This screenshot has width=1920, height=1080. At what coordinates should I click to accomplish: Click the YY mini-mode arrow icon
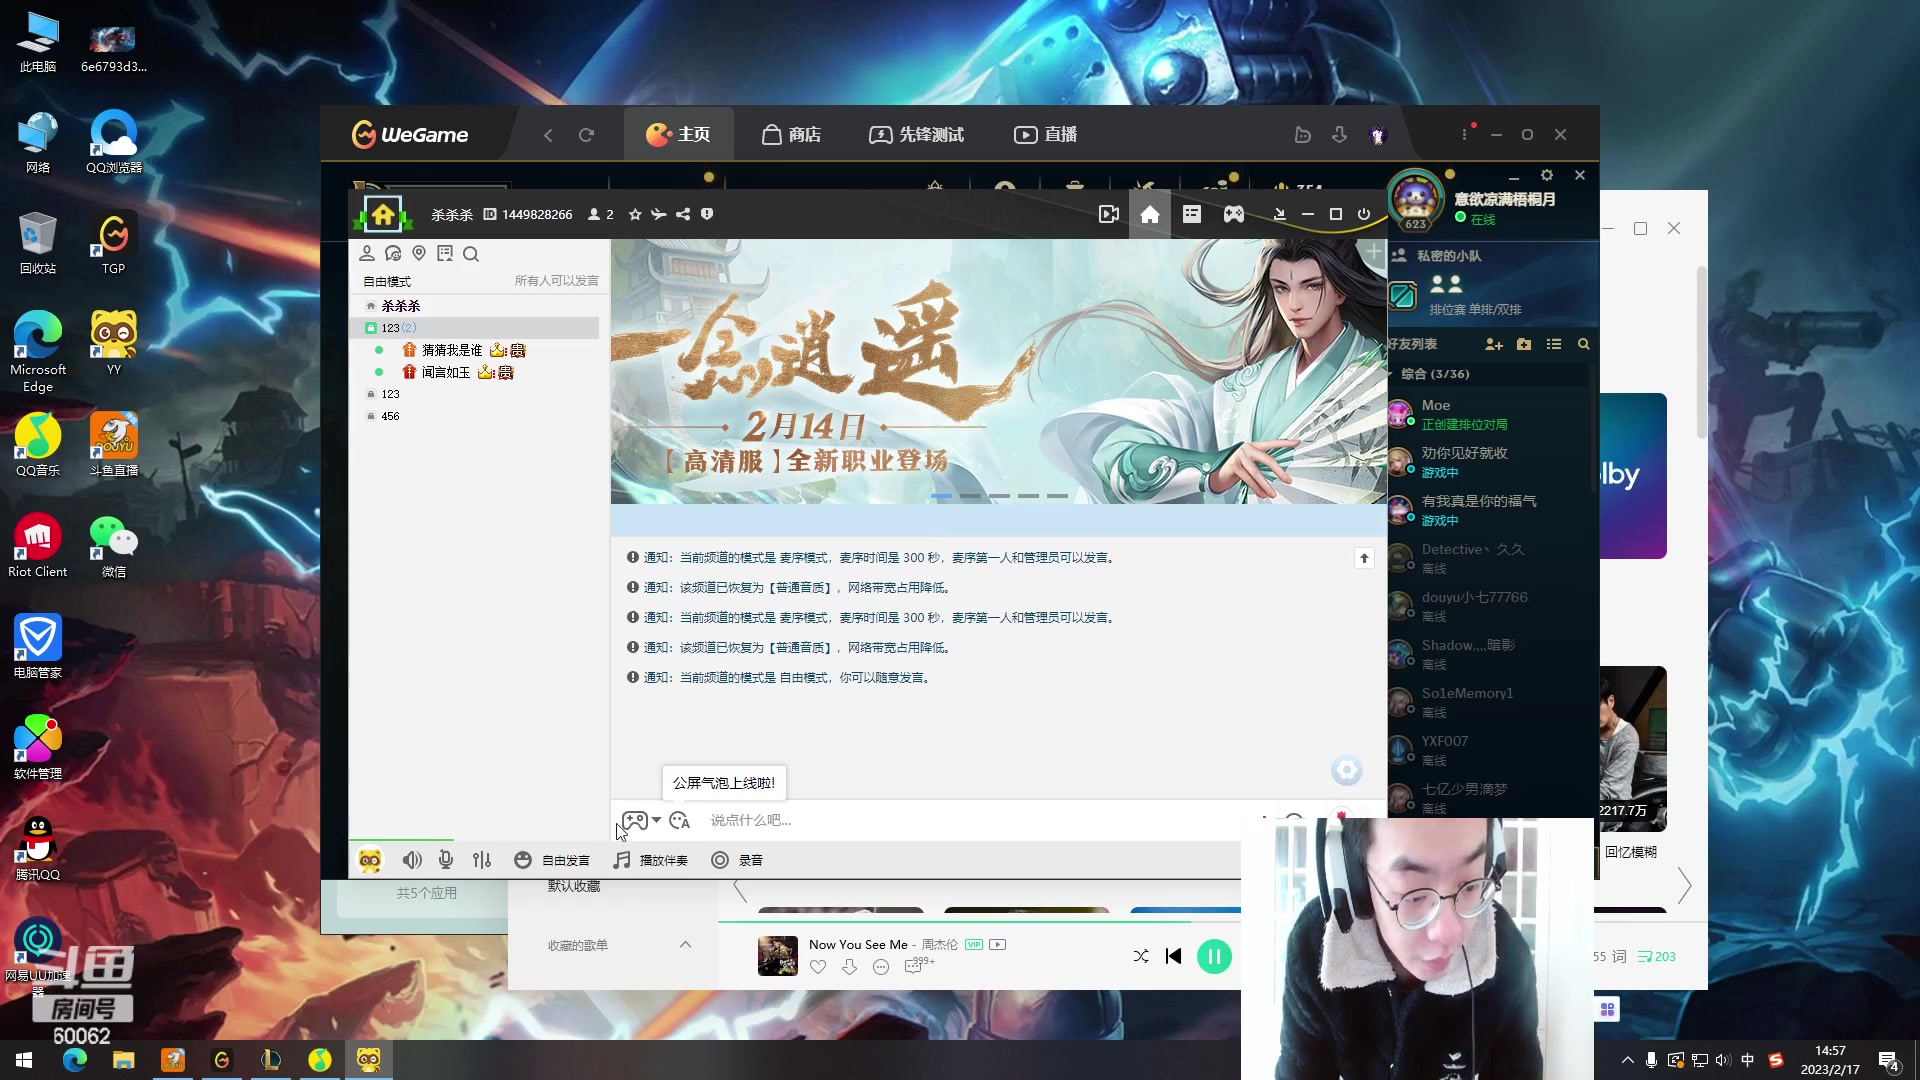[x=1279, y=215]
